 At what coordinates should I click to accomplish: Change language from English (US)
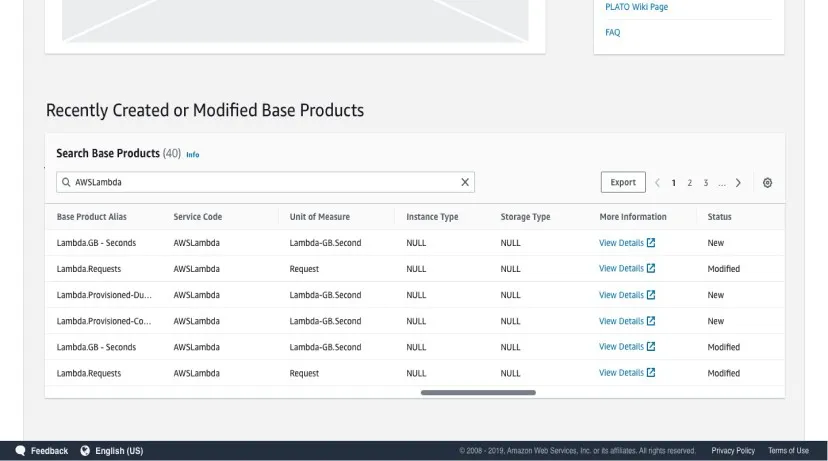119,450
